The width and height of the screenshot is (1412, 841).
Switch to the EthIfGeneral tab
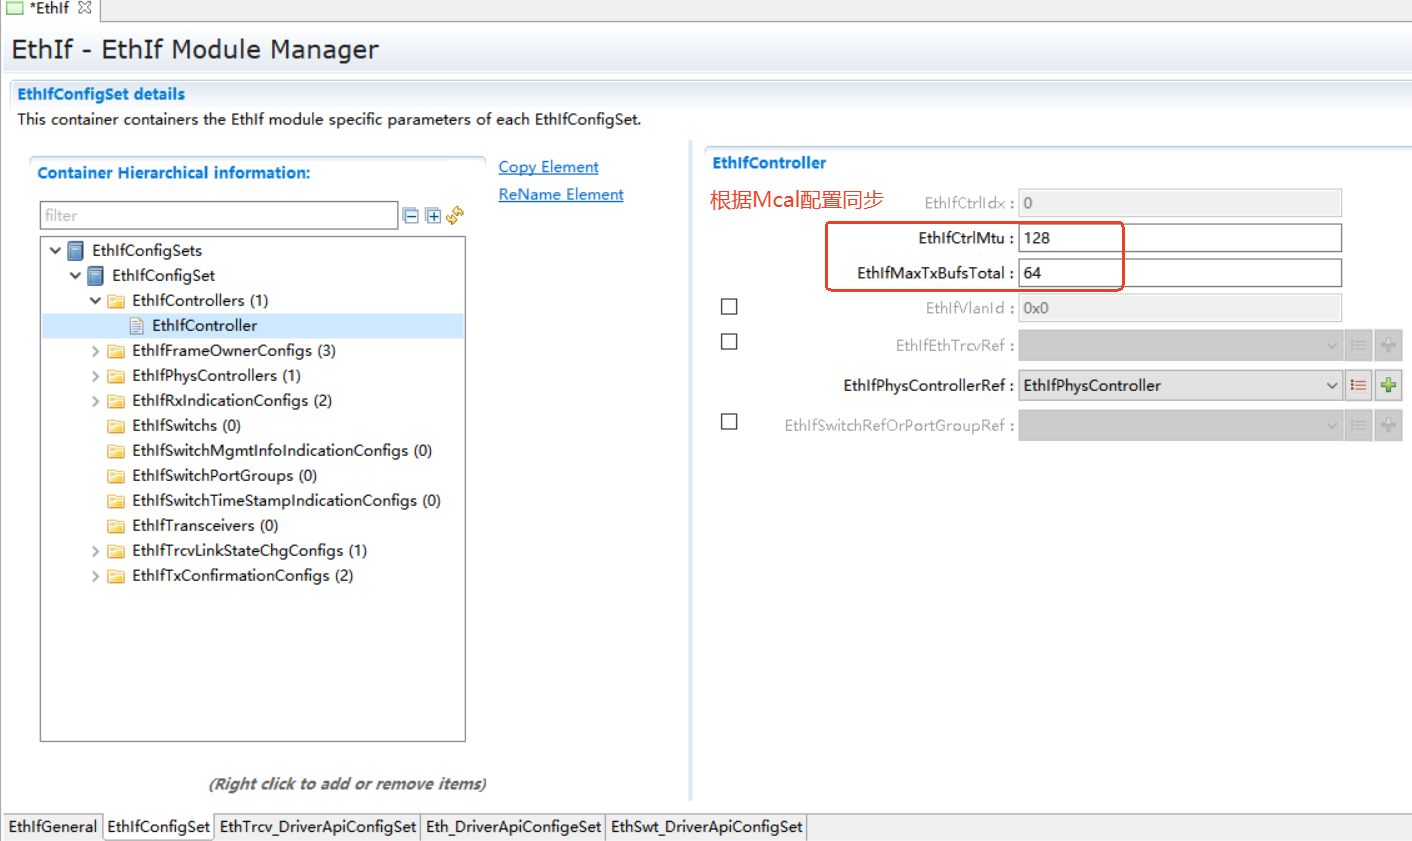click(53, 826)
